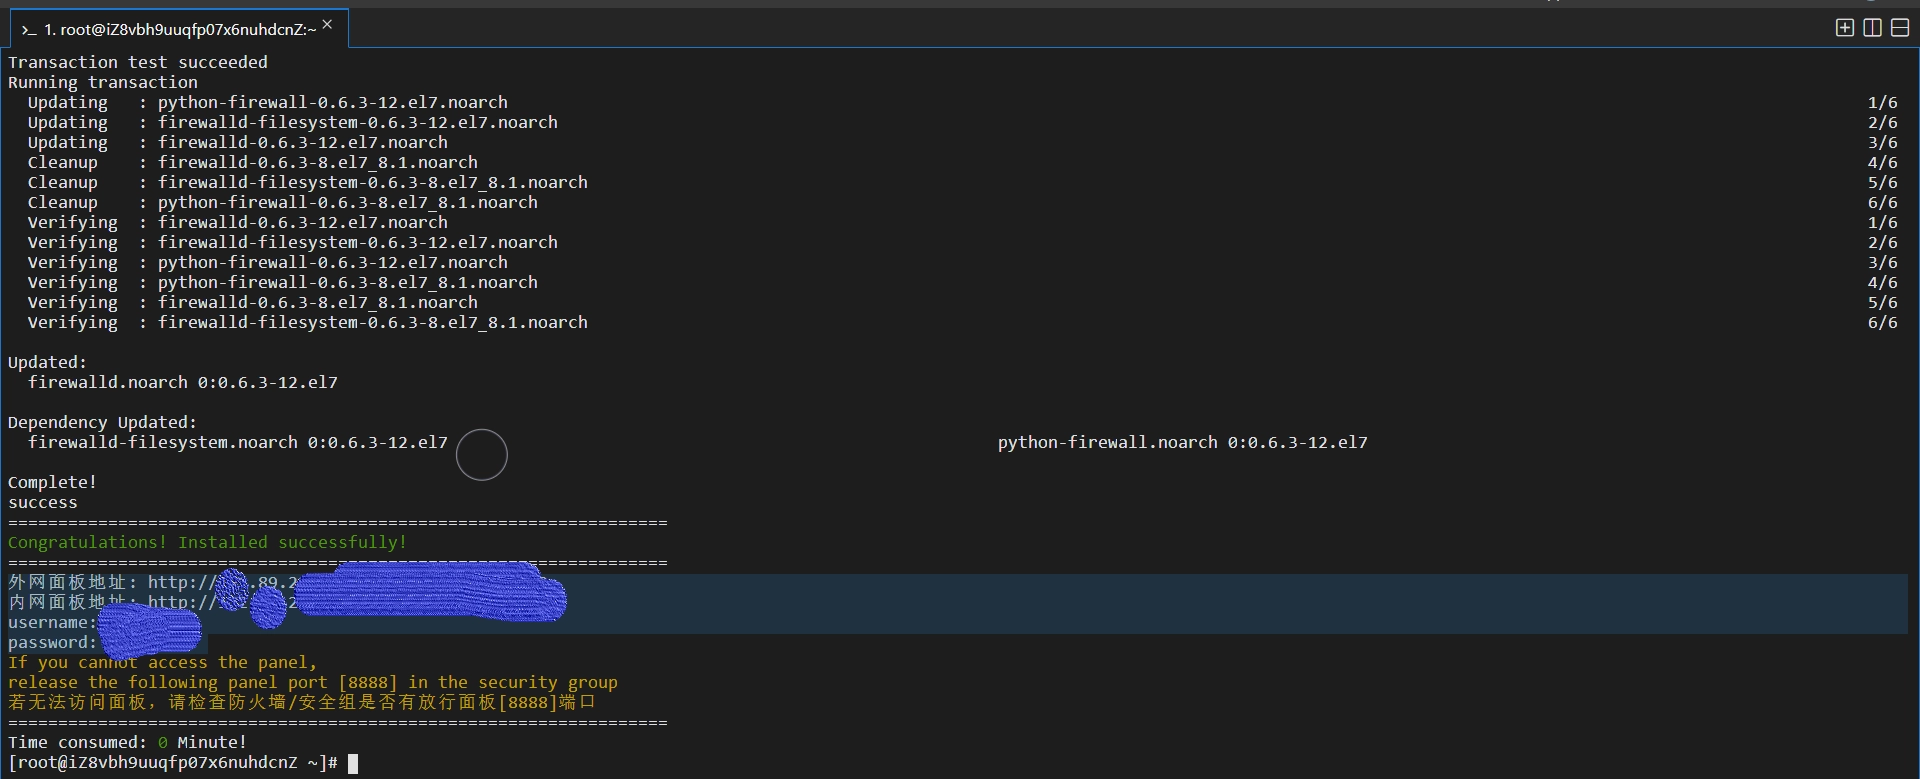Click the '外网面板地址:' label
Screen dimensions: 1920x779
pos(73,582)
